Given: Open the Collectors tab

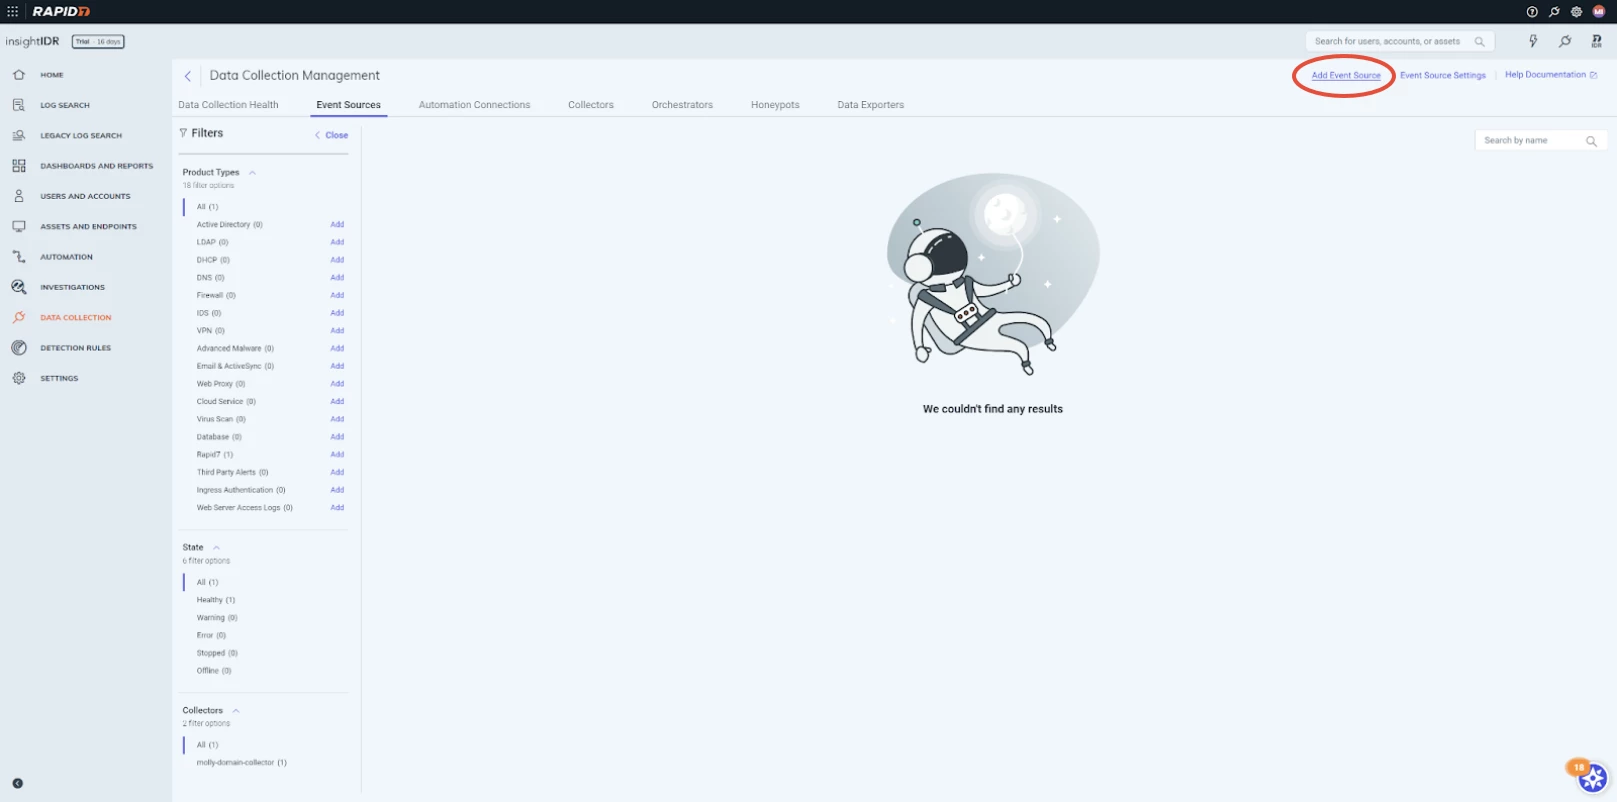Looking at the screenshot, I should (591, 104).
